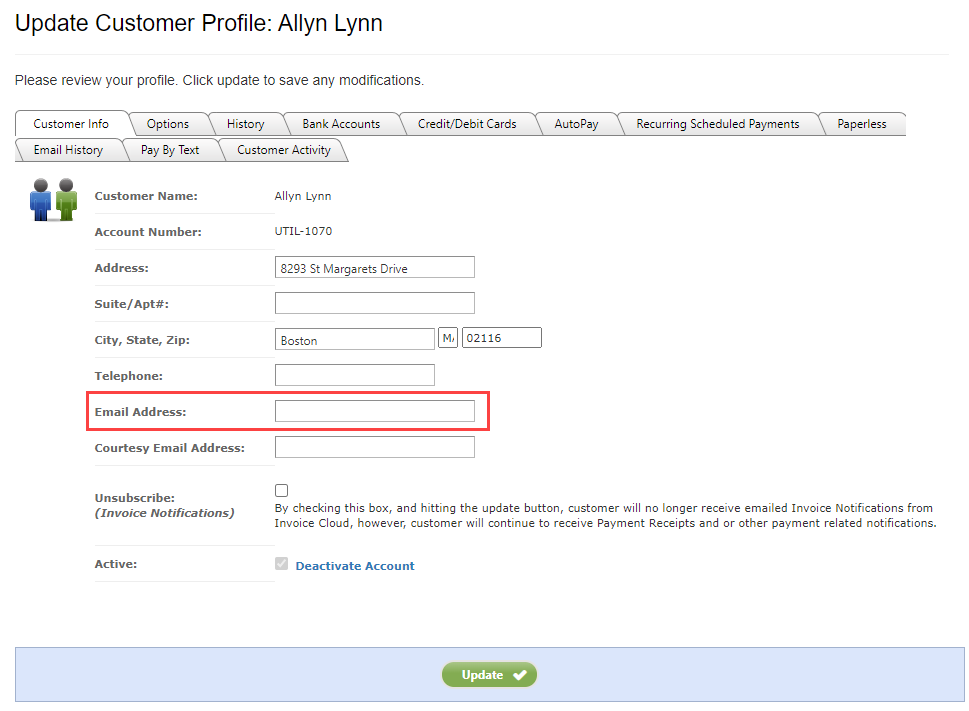The width and height of the screenshot is (969, 711).
Task: Open the History tab
Action: click(245, 124)
